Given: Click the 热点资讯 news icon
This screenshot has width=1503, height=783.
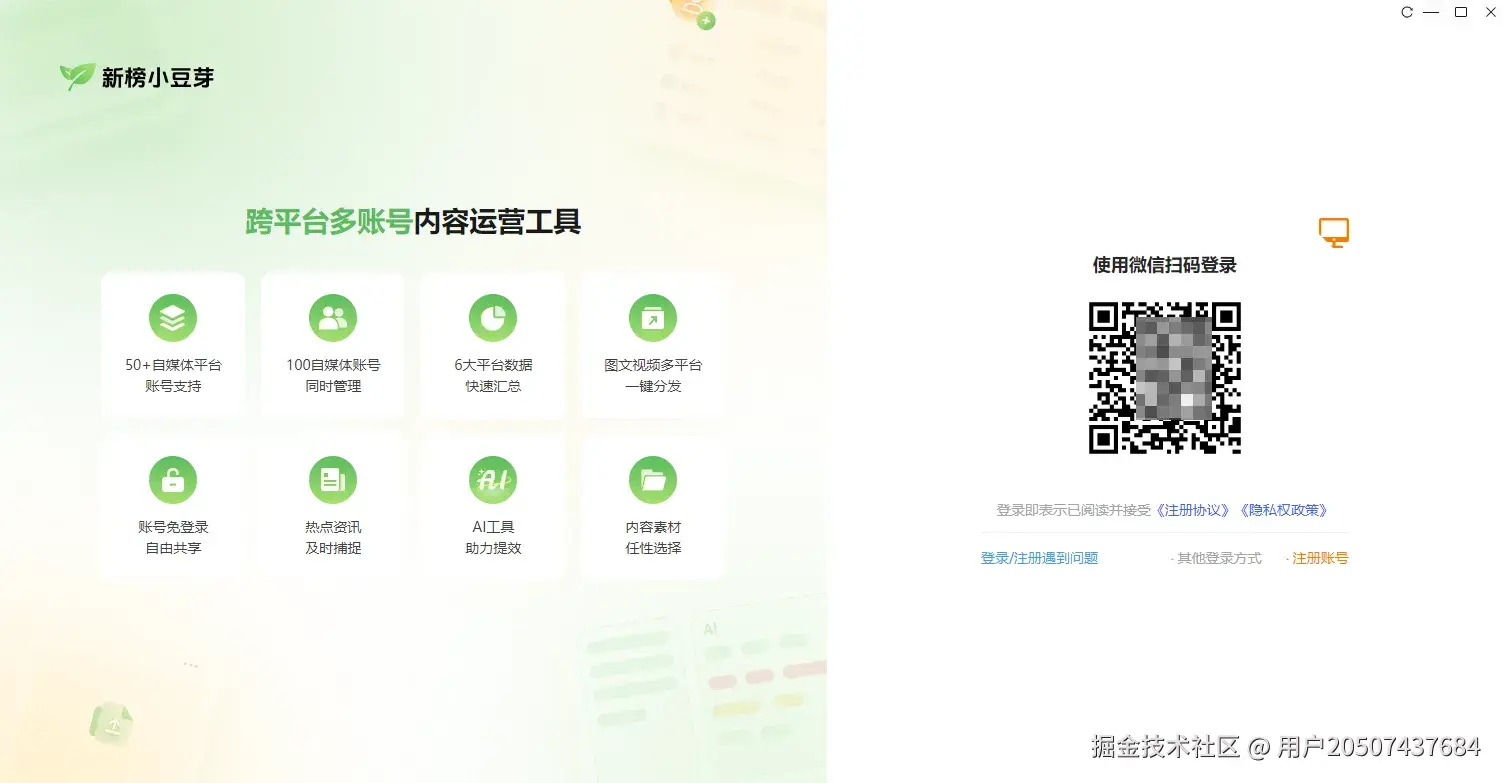Looking at the screenshot, I should (333, 481).
